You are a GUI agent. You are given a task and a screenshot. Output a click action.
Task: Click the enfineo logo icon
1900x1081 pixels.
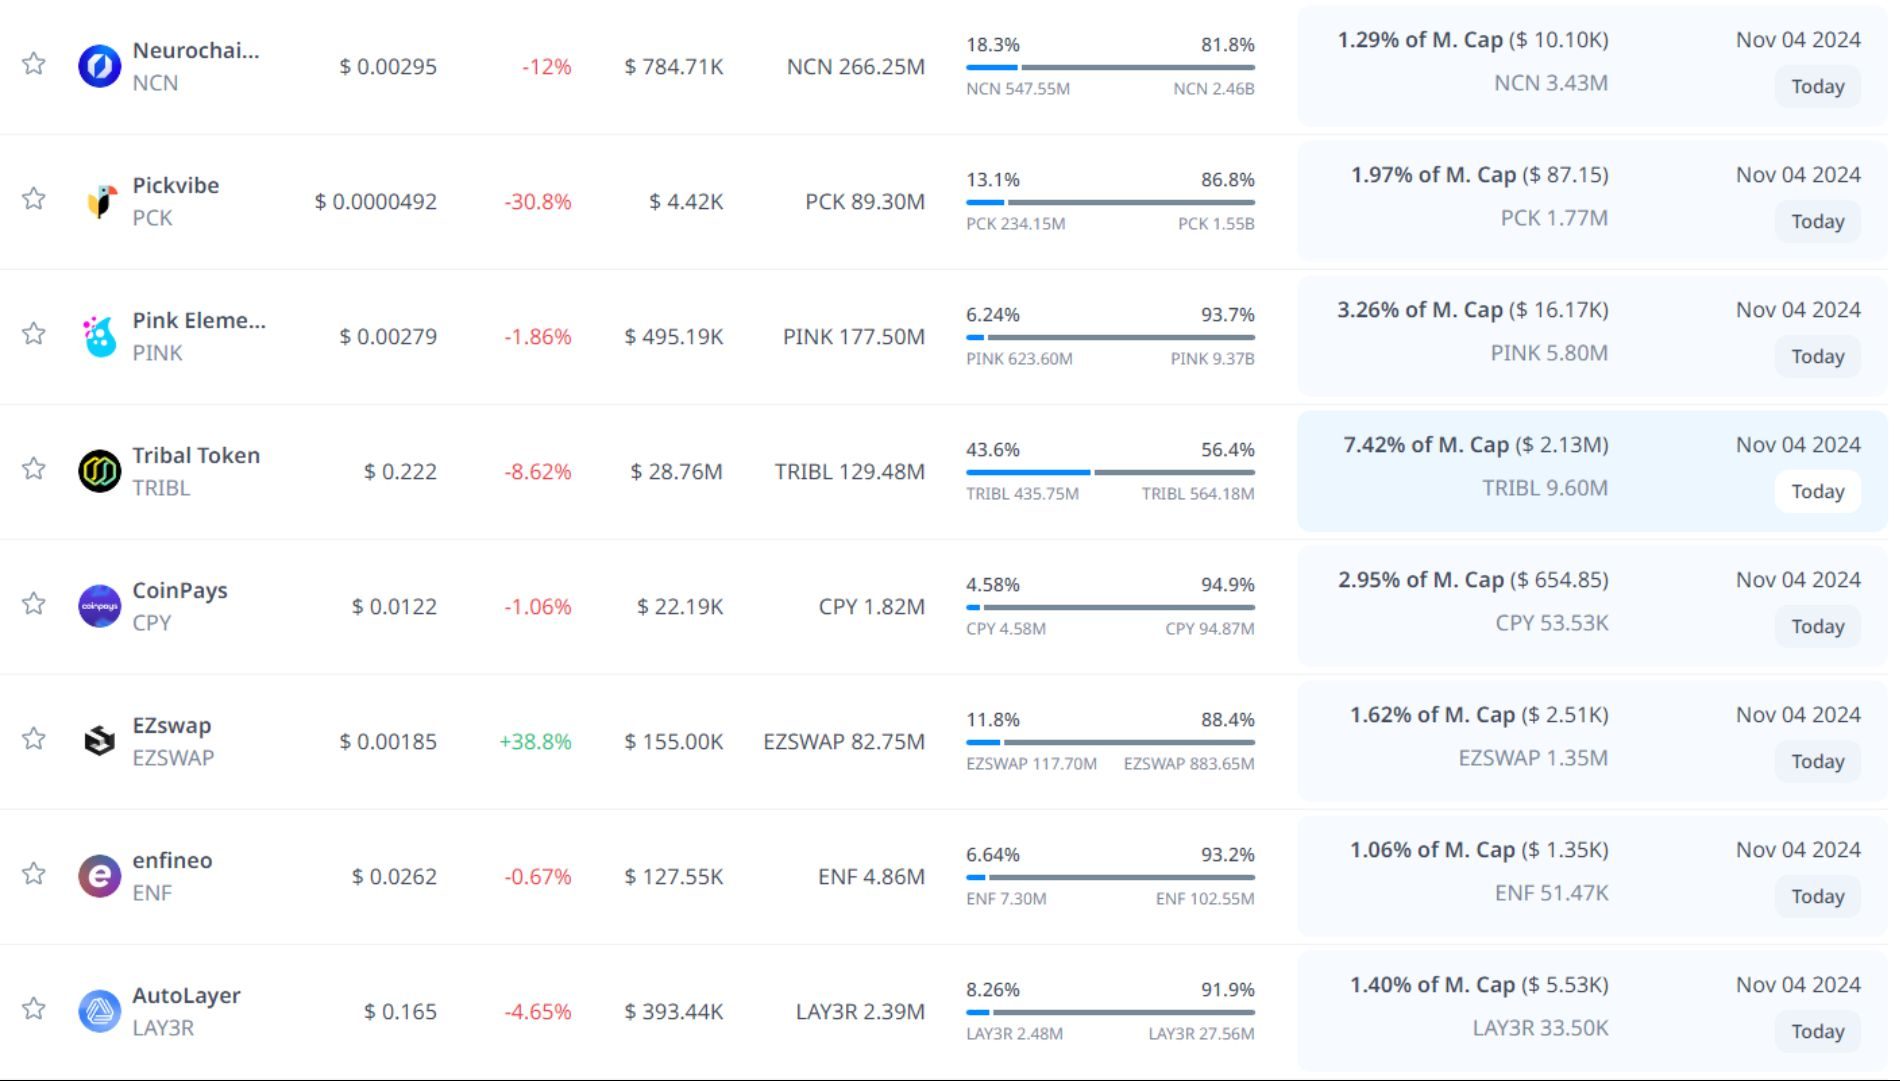[100, 876]
